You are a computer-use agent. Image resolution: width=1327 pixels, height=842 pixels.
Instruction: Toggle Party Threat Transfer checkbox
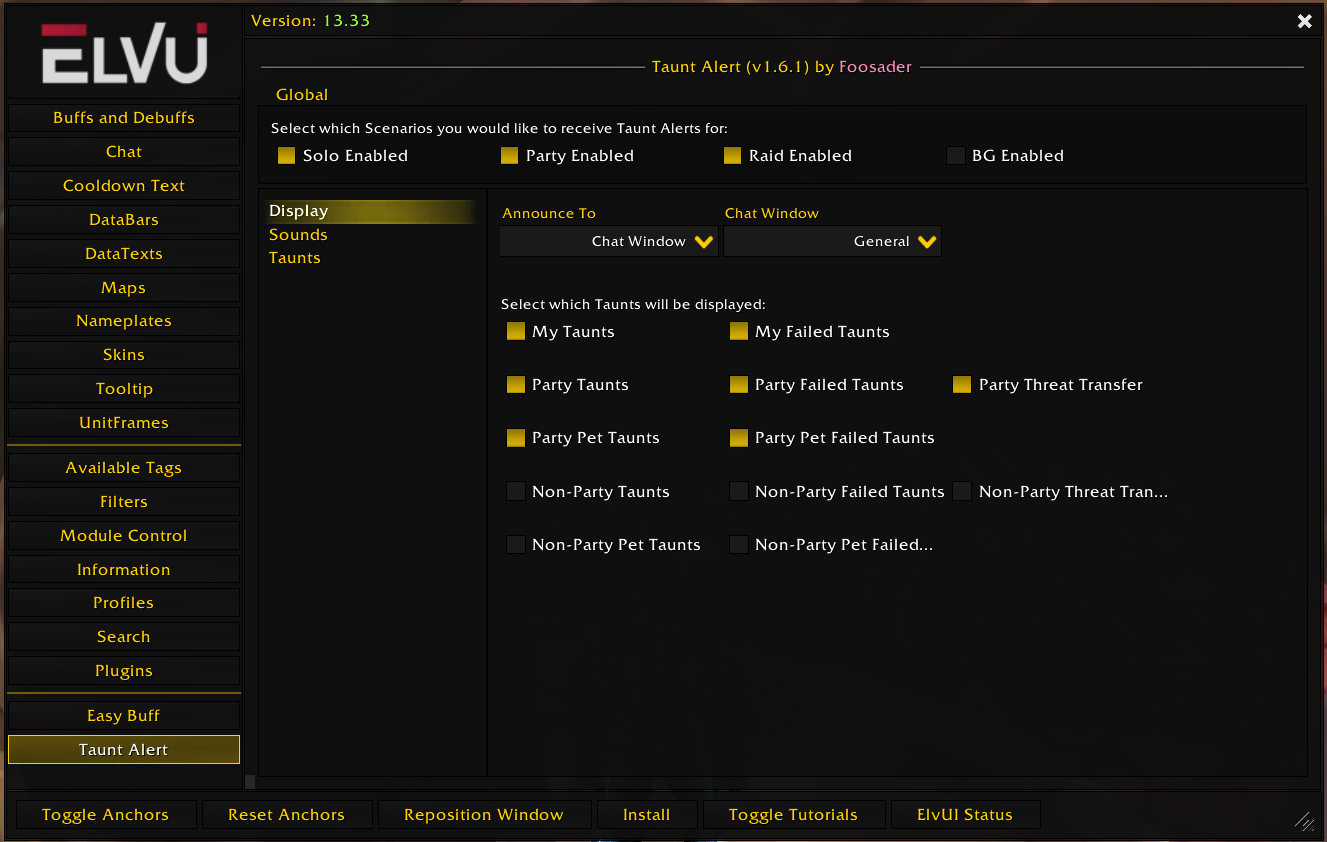[962, 384]
